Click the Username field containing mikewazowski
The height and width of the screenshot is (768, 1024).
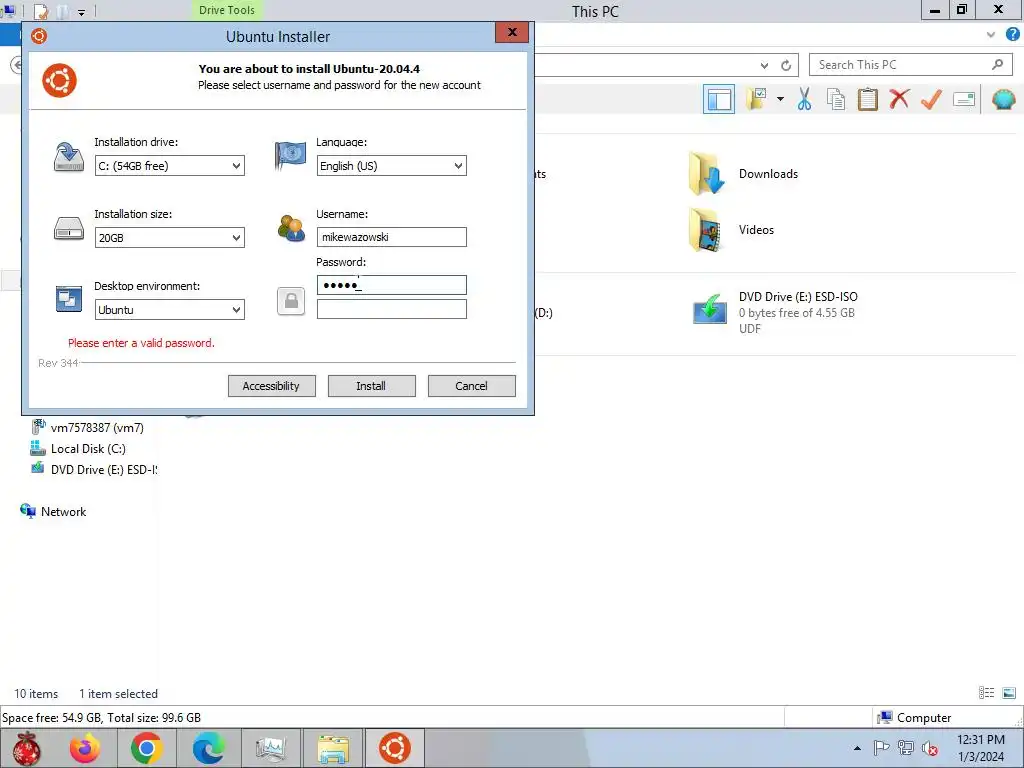(392, 237)
